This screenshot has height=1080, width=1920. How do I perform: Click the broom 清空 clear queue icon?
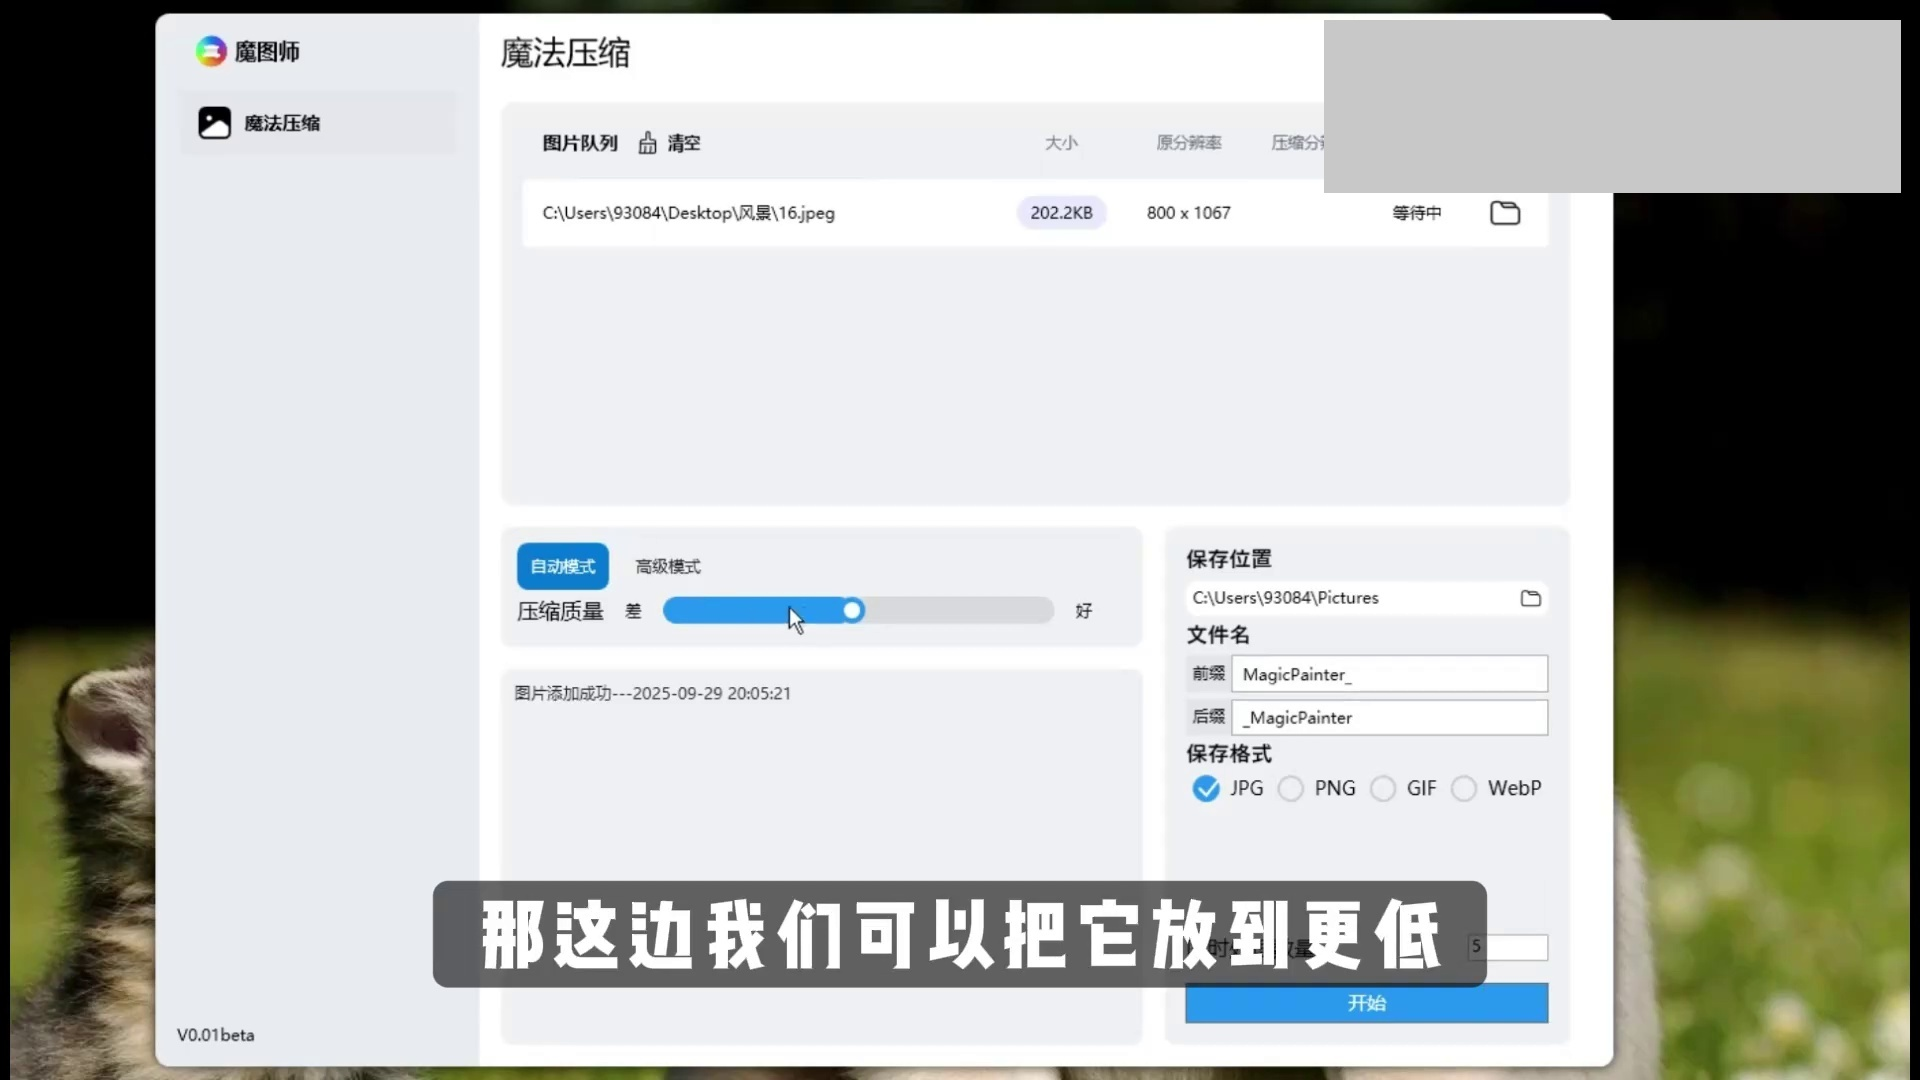pyautogui.click(x=648, y=143)
